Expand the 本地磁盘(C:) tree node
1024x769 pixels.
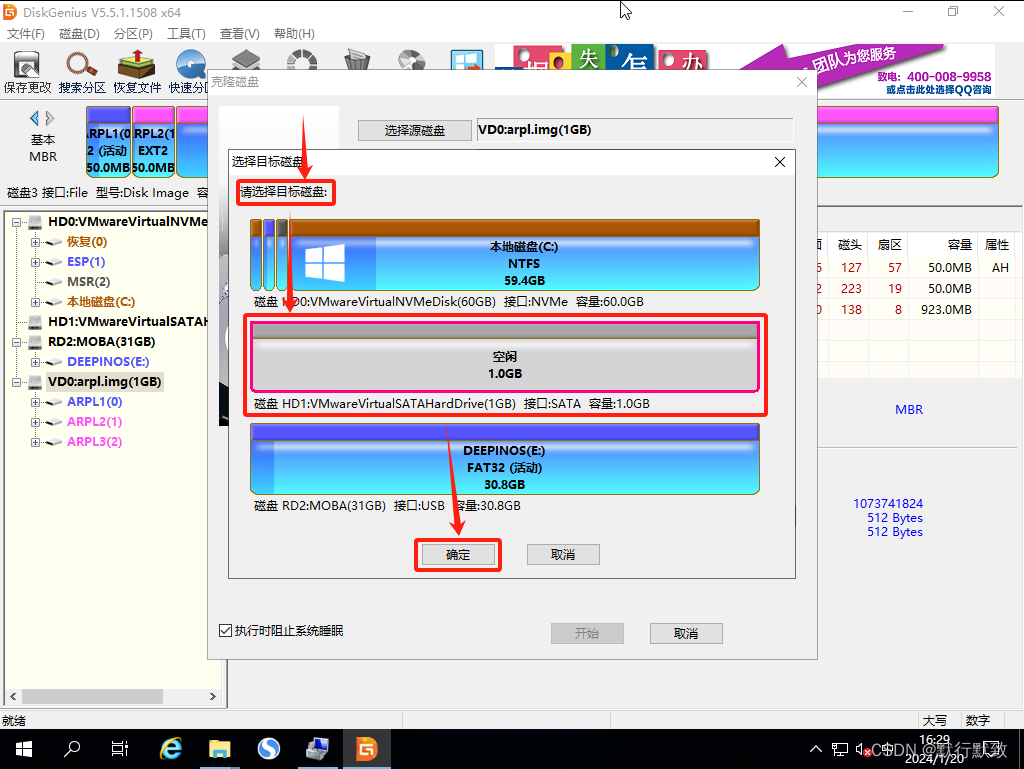click(x=35, y=302)
